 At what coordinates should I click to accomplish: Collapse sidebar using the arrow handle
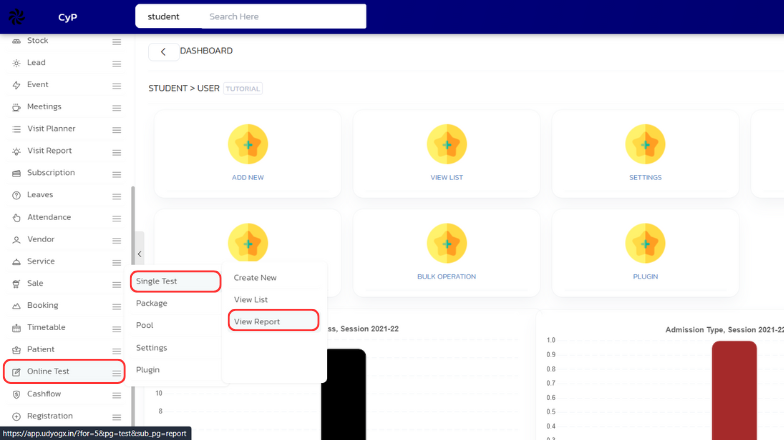click(139, 254)
